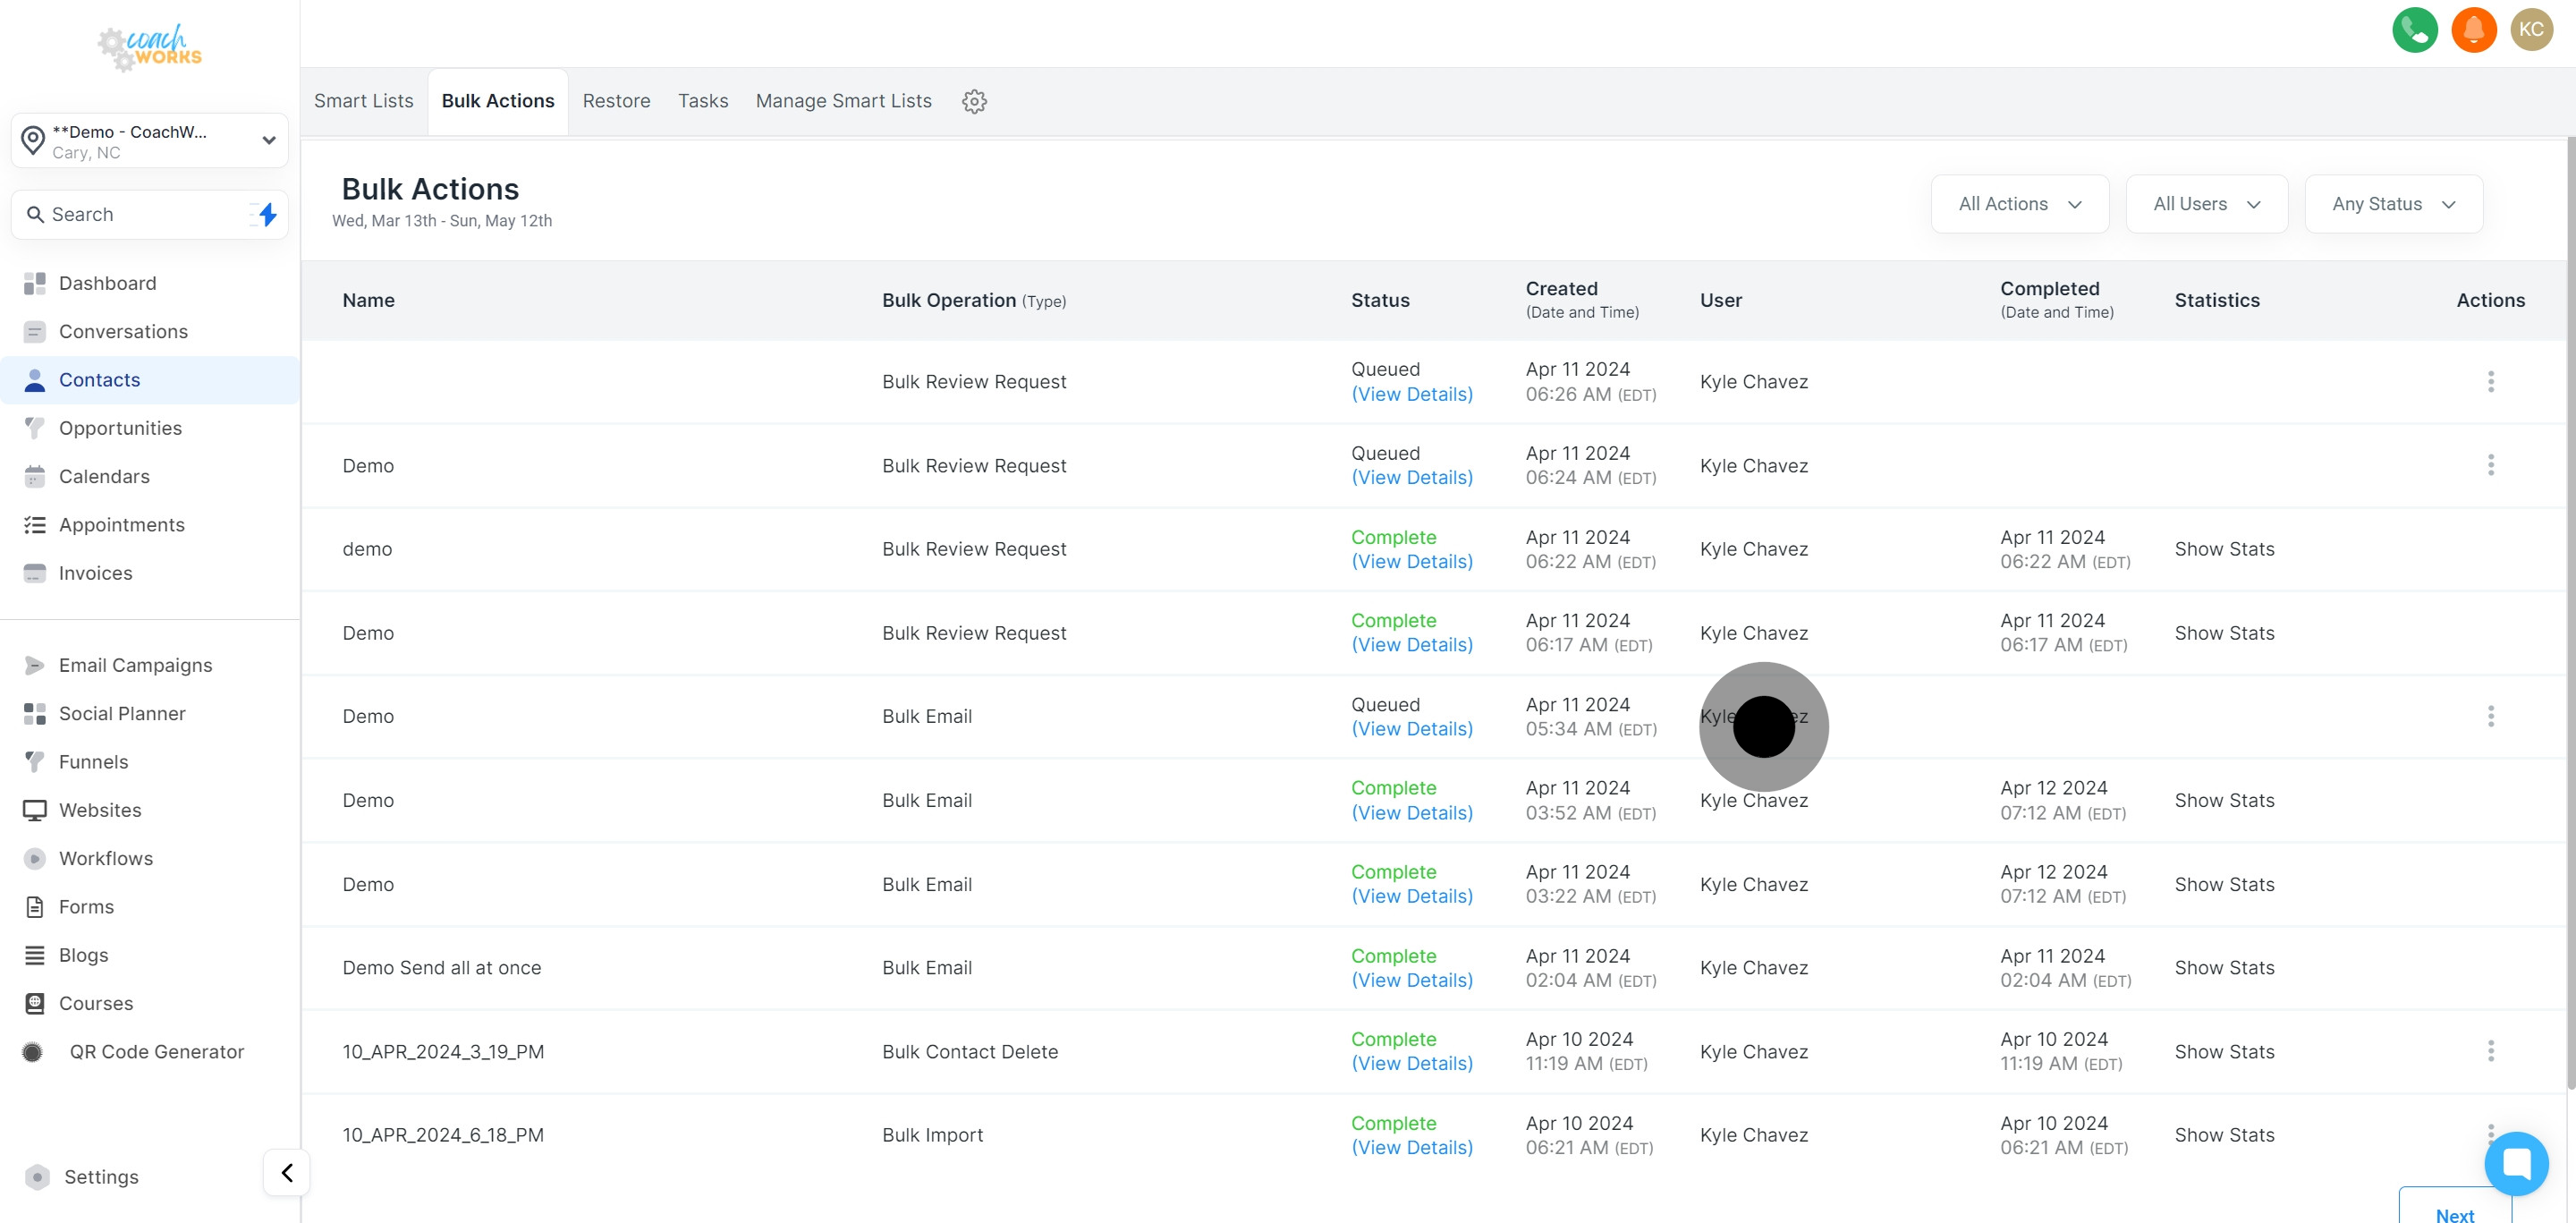
Task: Click the green phone dialer icon
Action: pyautogui.click(x=2414, y=29)
